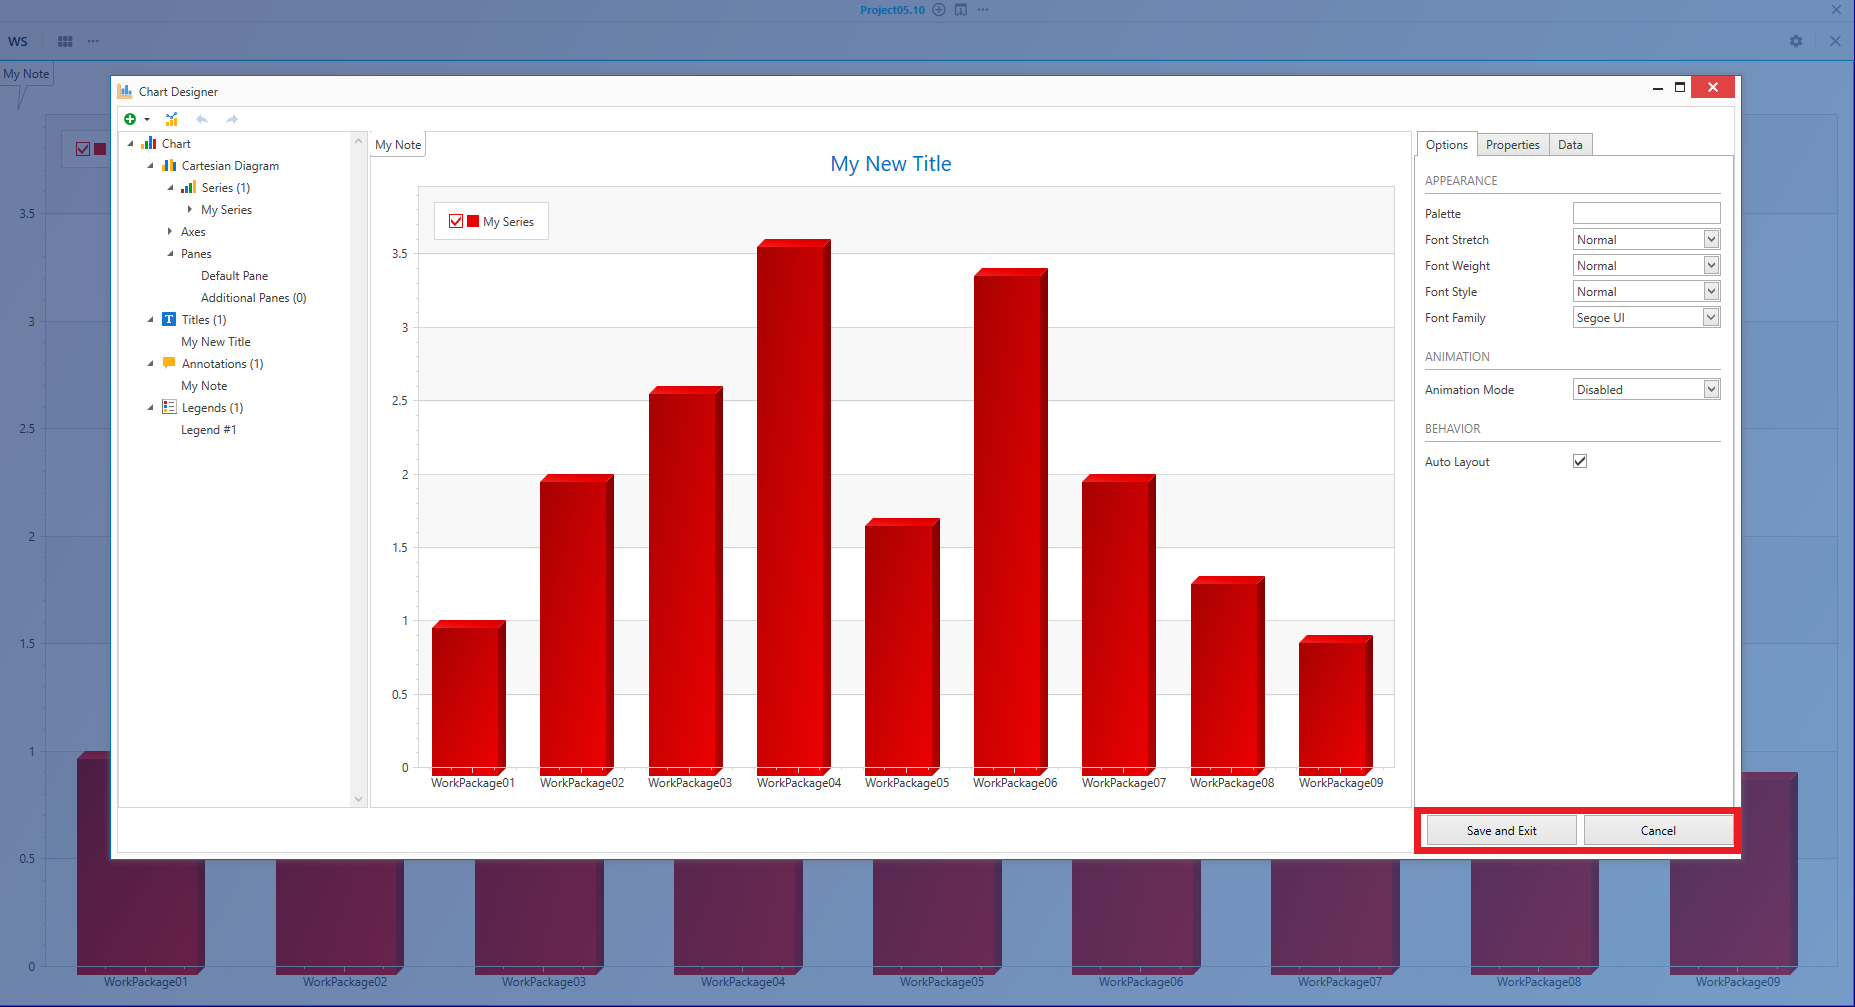Switch to the Properties tab
1855x1007 pixels.
(x=1513, y=145)
